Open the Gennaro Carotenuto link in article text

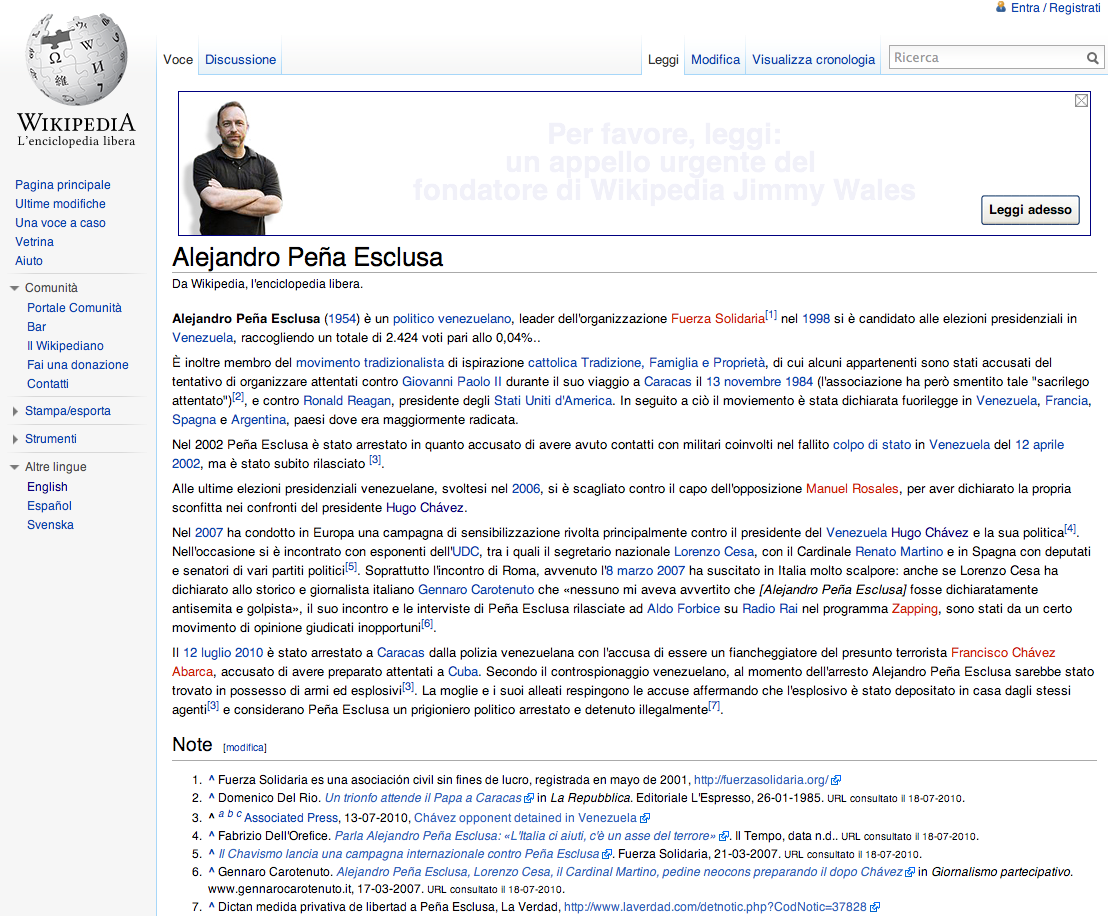476,590
